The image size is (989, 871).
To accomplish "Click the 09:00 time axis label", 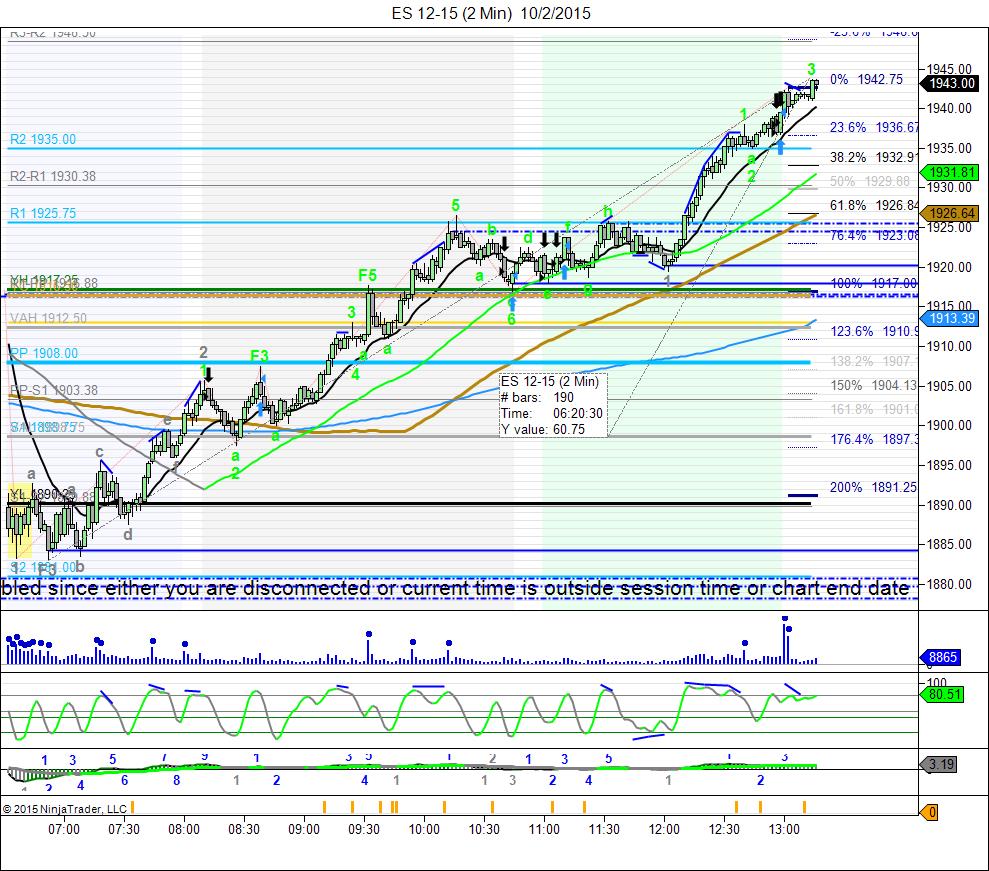I will click(x=303, y=829).
